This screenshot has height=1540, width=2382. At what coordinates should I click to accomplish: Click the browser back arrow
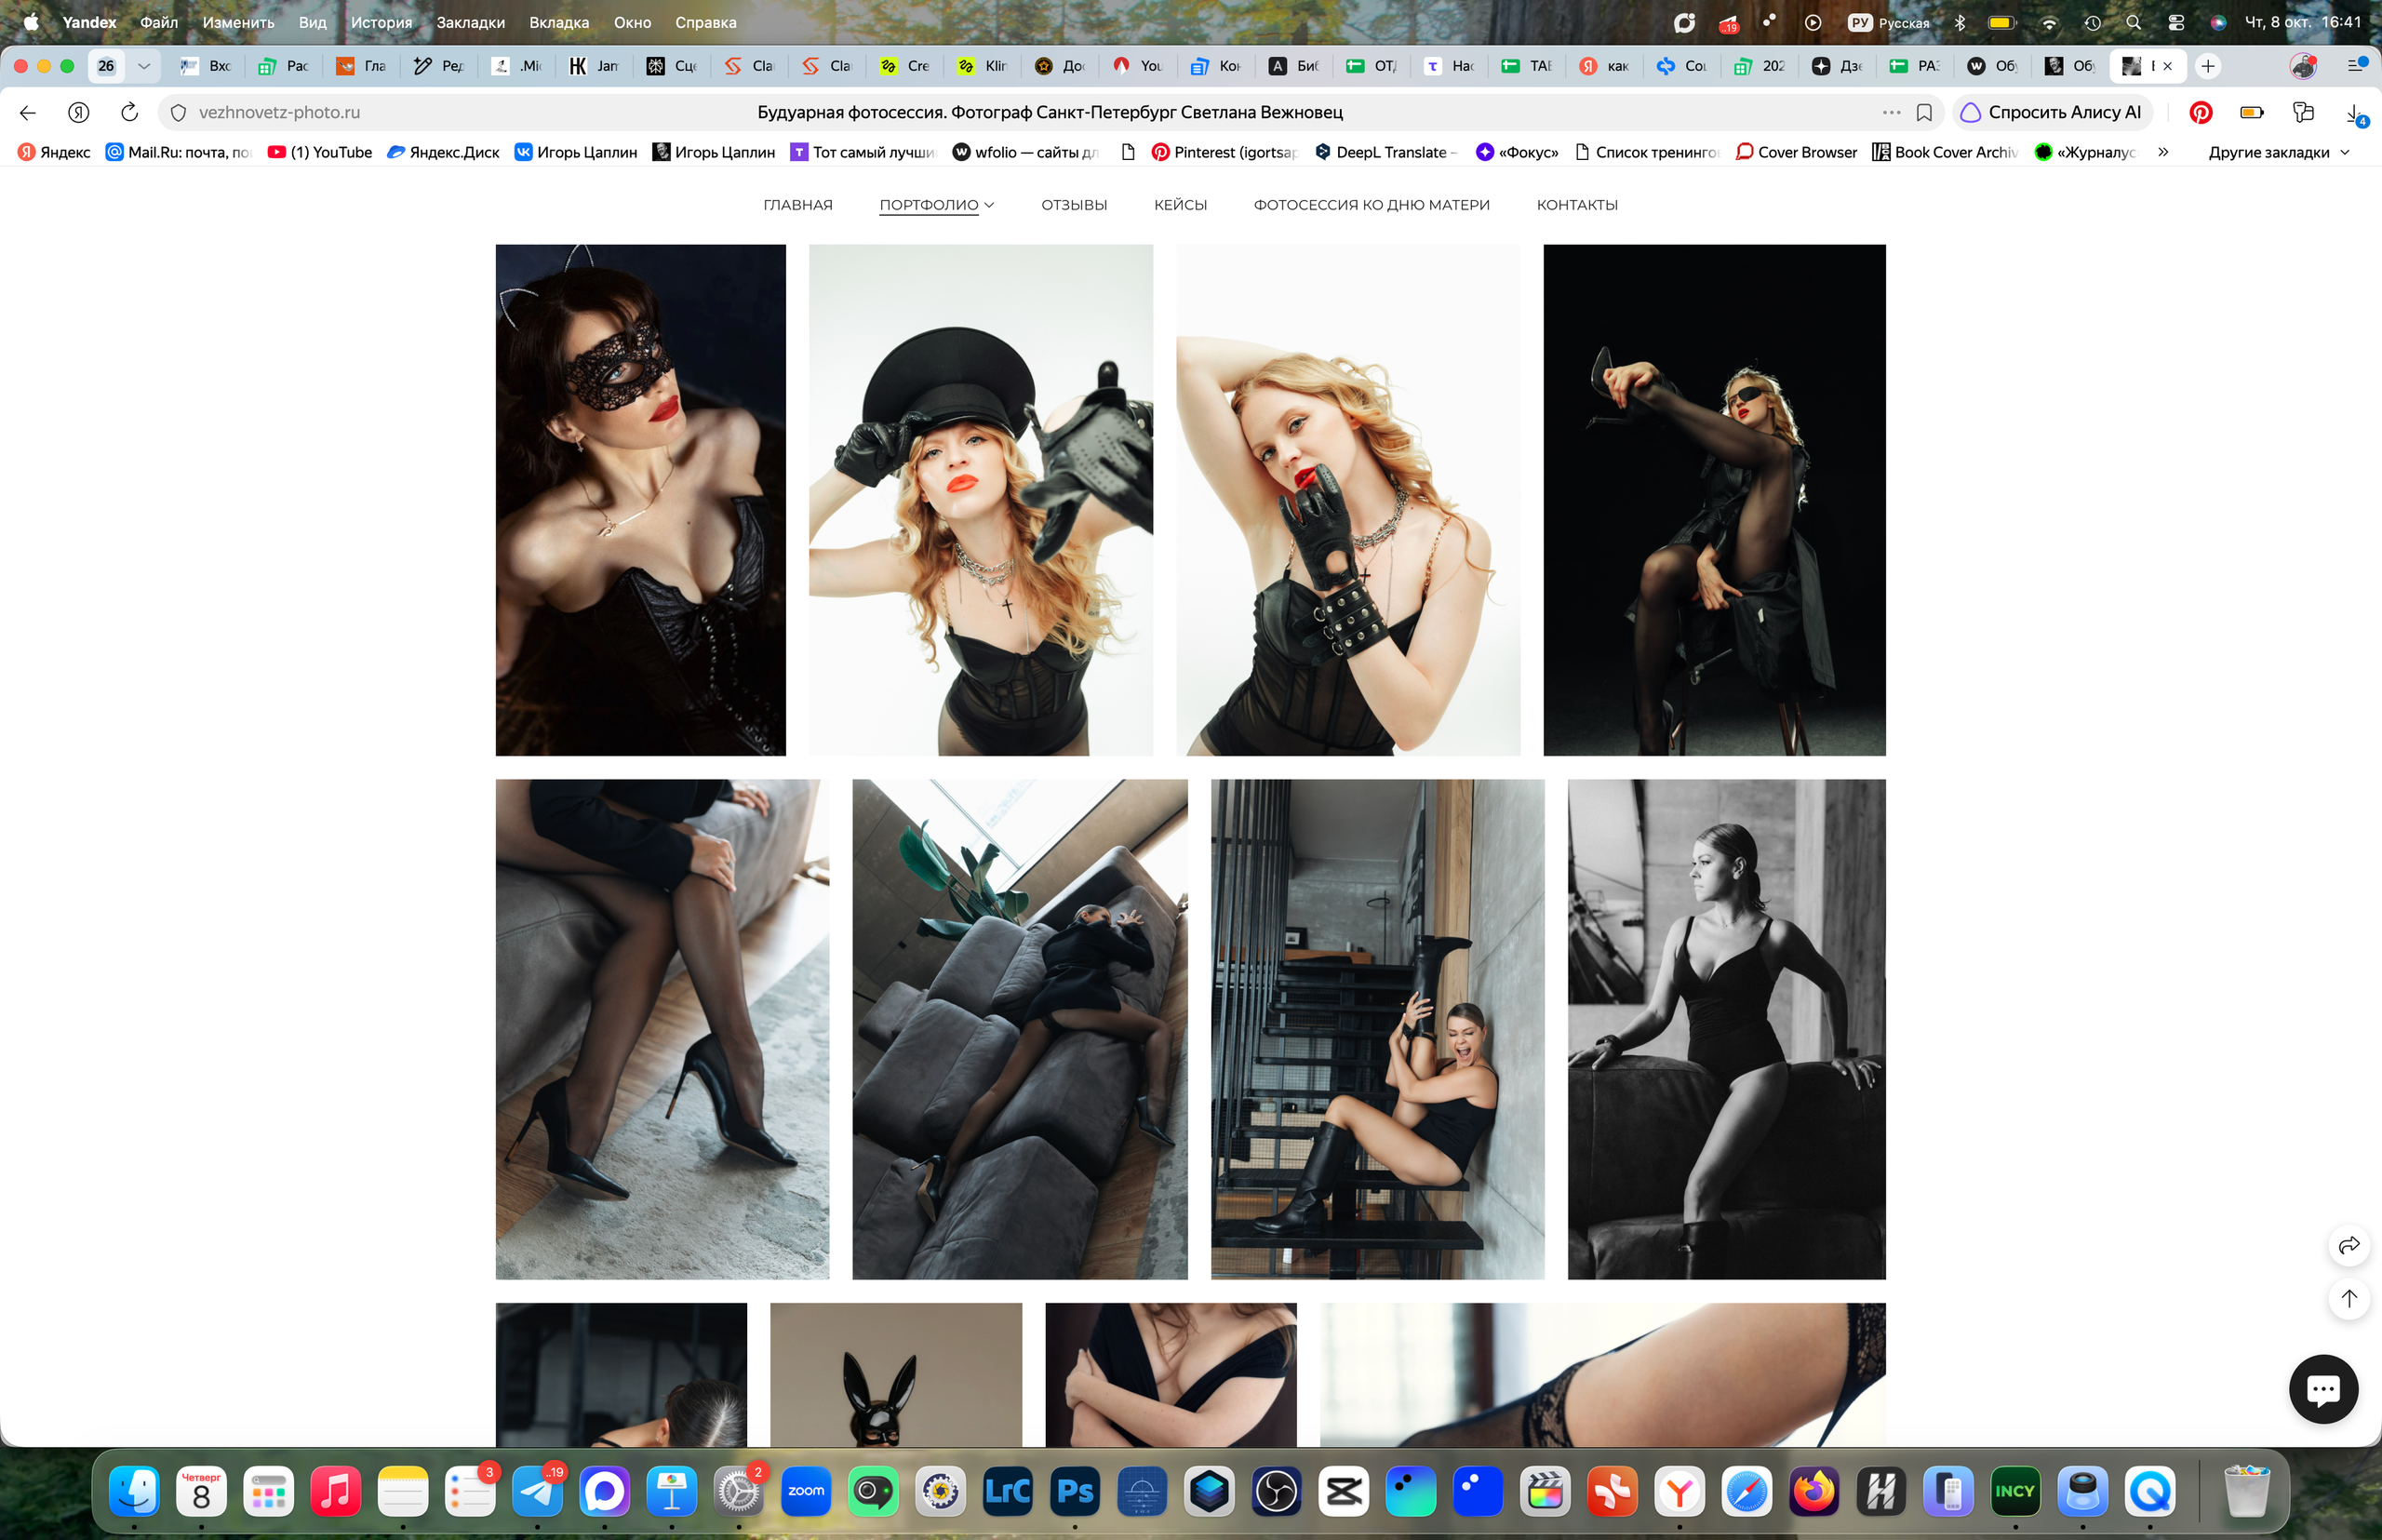[x=28, y=112]
